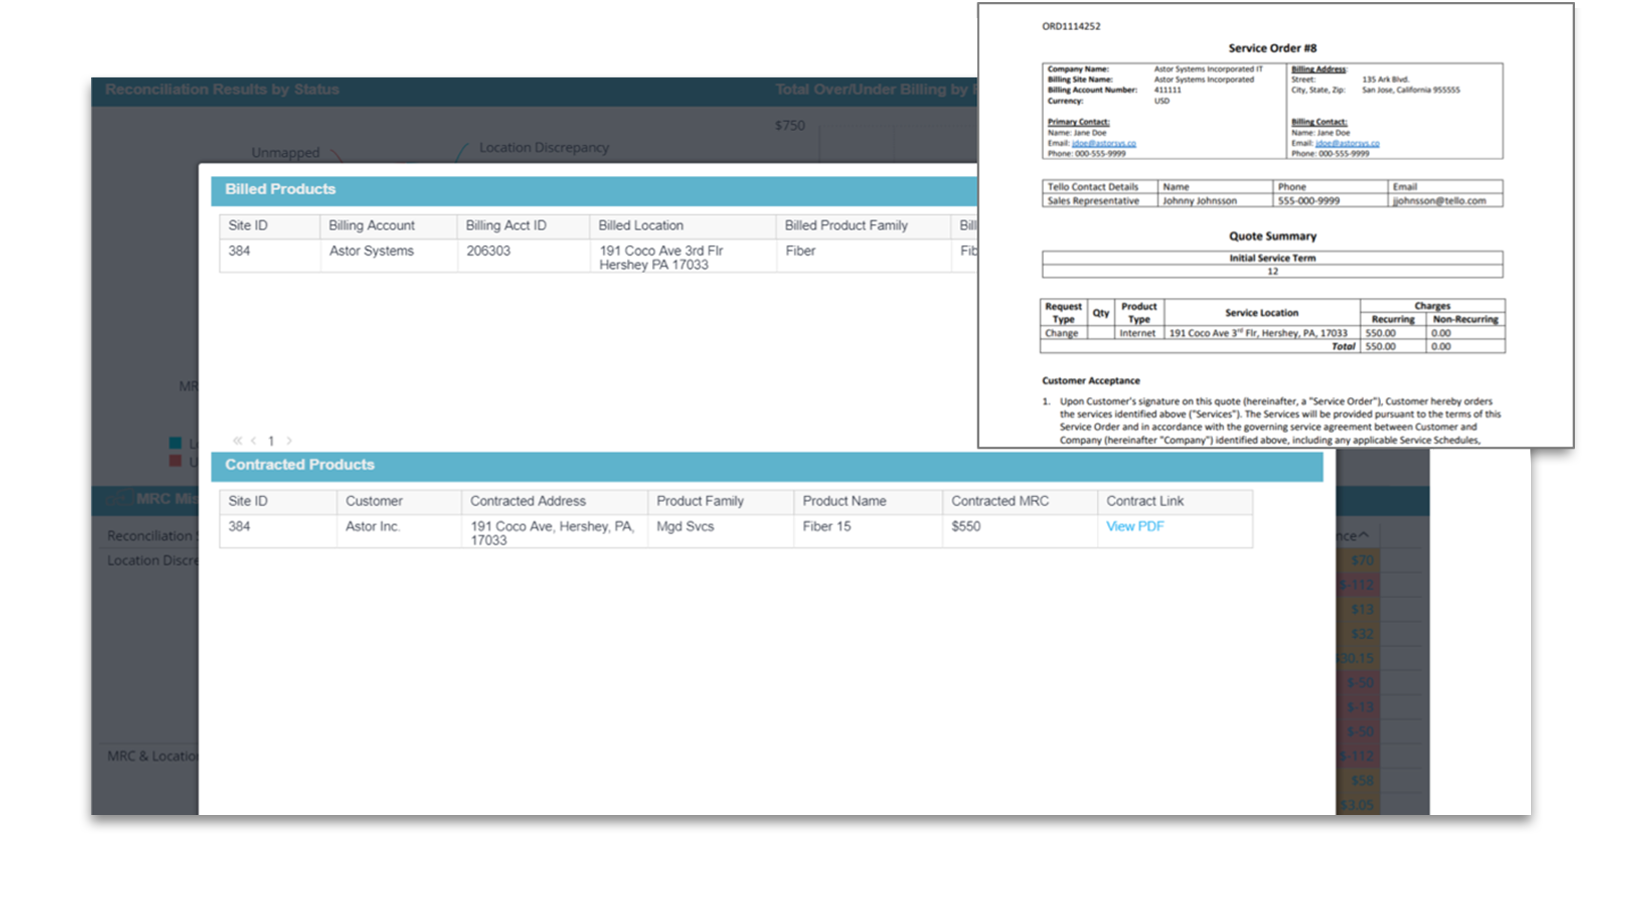This screenshot has height=911, width=1626.
Task: Click Reconciliation Results by Status header
Action: click(222, 89)
